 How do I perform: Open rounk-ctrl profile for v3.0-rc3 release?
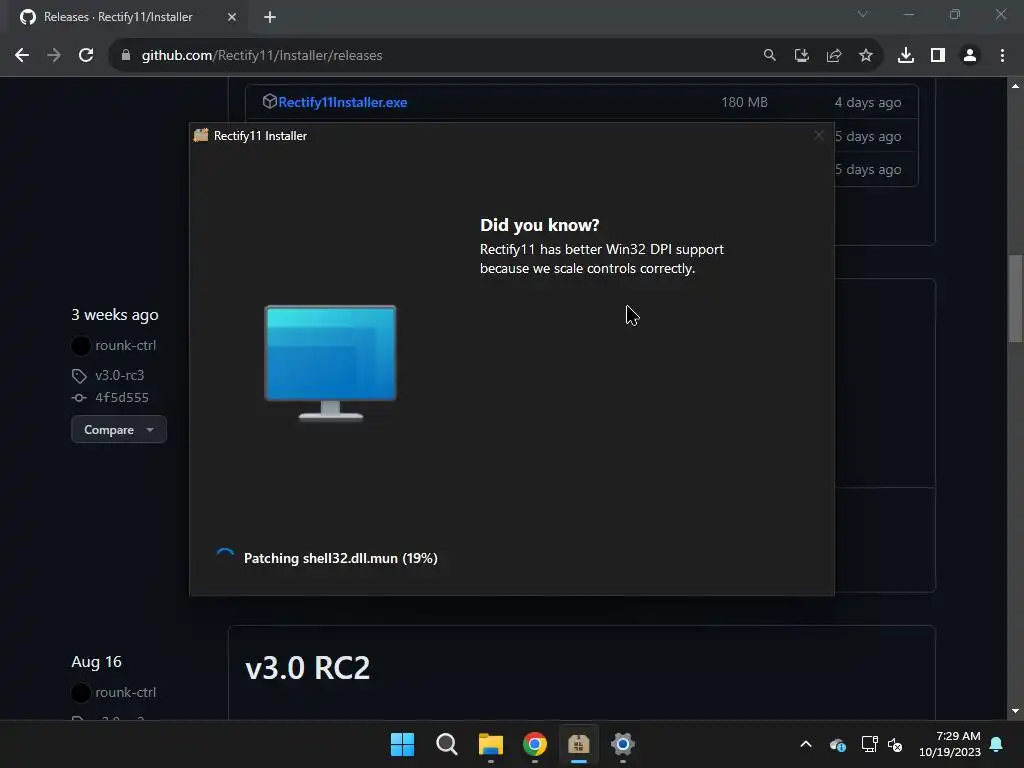pyautogui.click(x=125, y=345)
